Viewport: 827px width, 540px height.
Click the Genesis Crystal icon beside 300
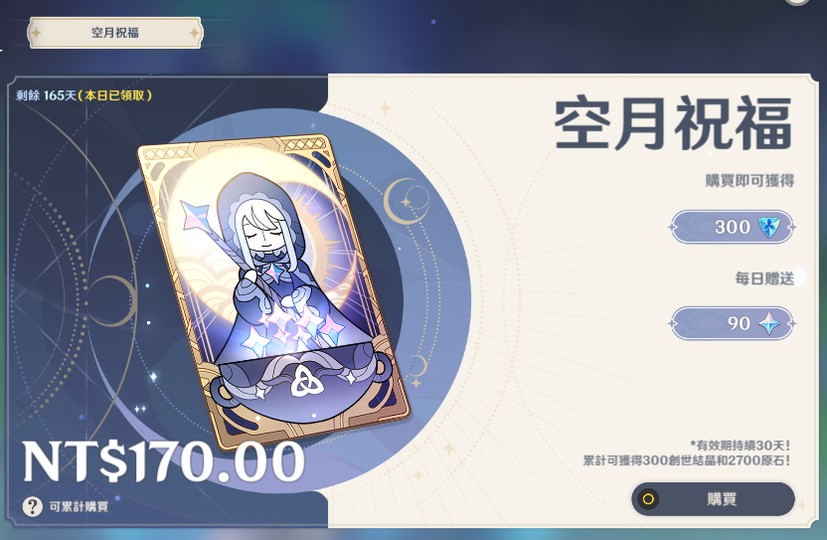(x=768, y=227)
